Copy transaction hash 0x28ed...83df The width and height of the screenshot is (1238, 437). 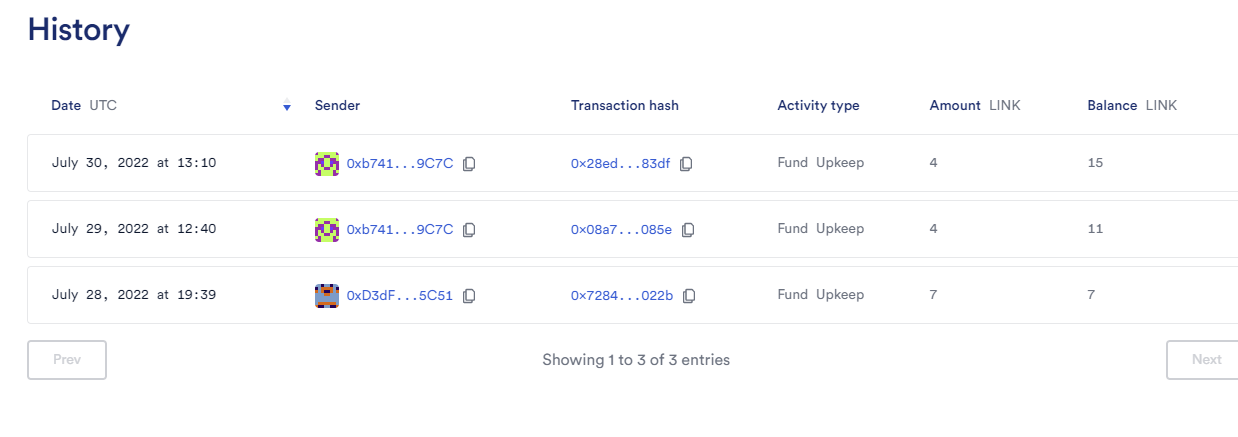686,163
